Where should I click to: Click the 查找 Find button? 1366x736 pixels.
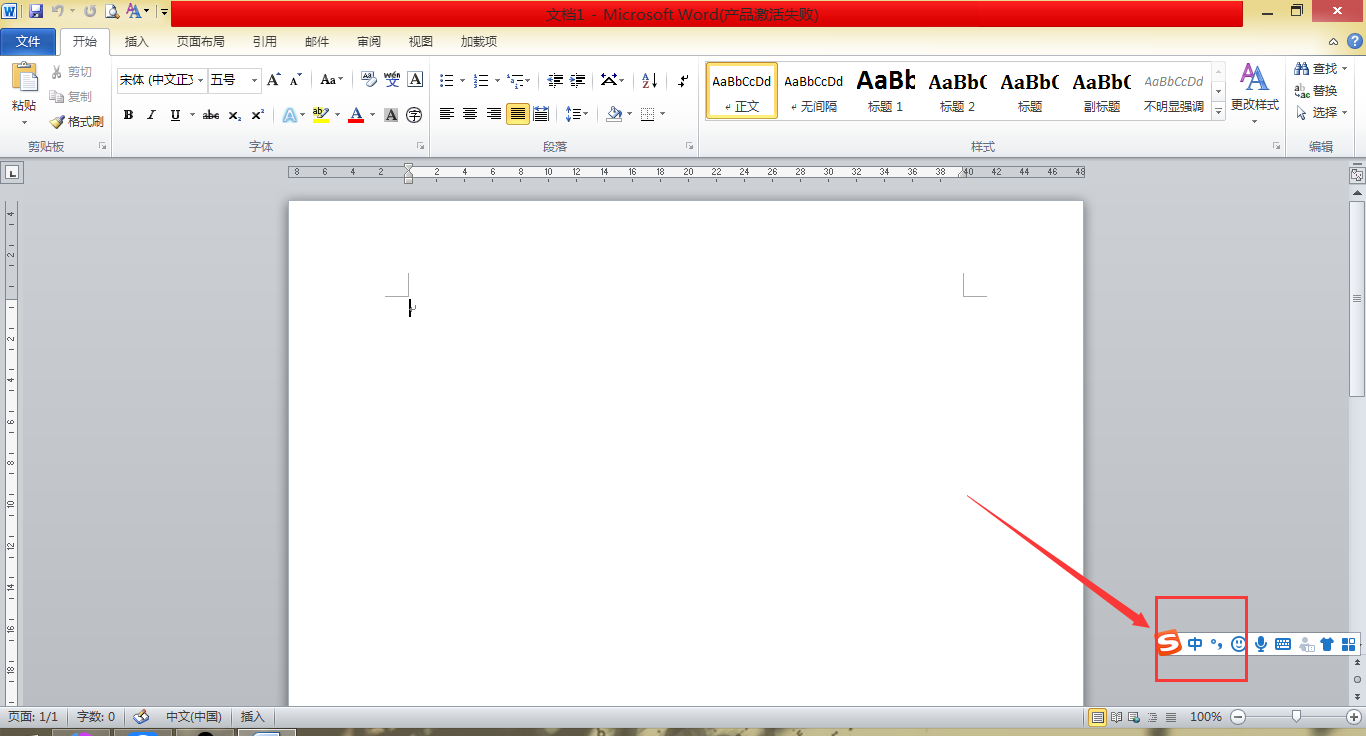[x=1322, y=68]
